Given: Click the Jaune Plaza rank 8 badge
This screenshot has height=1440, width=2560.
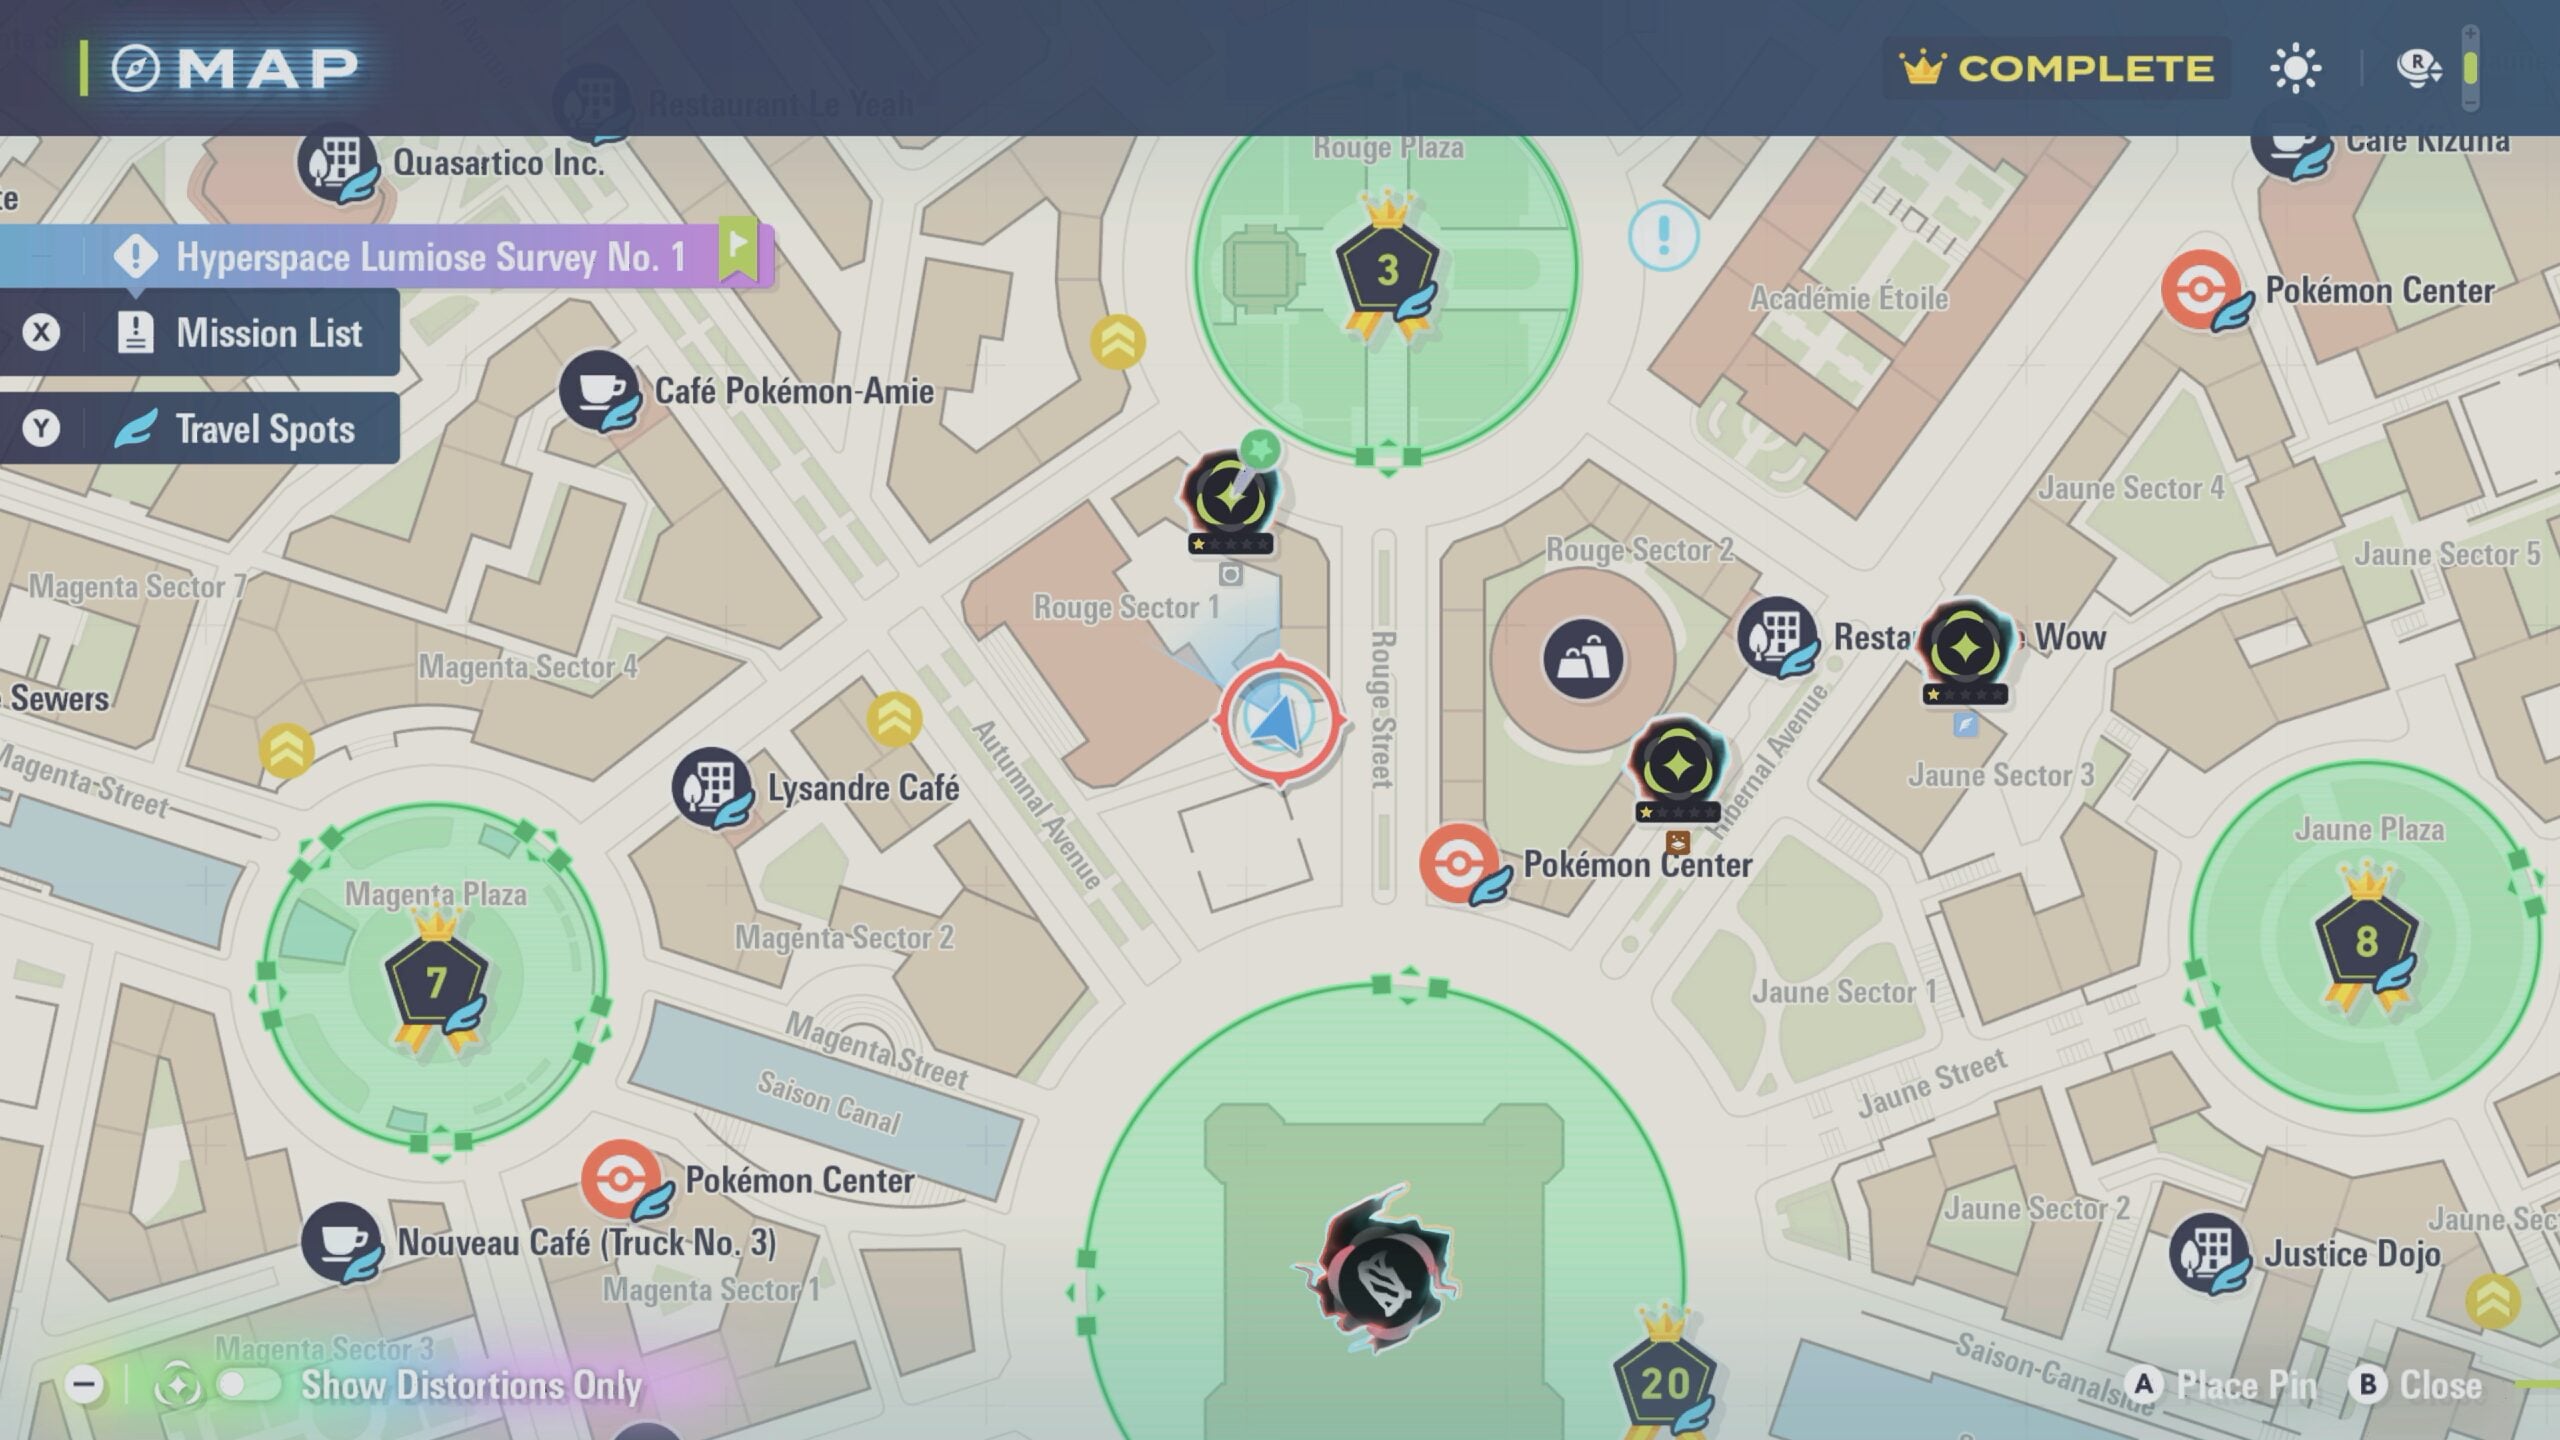Looking at the screenshot, I should [x=2366, y=941].
